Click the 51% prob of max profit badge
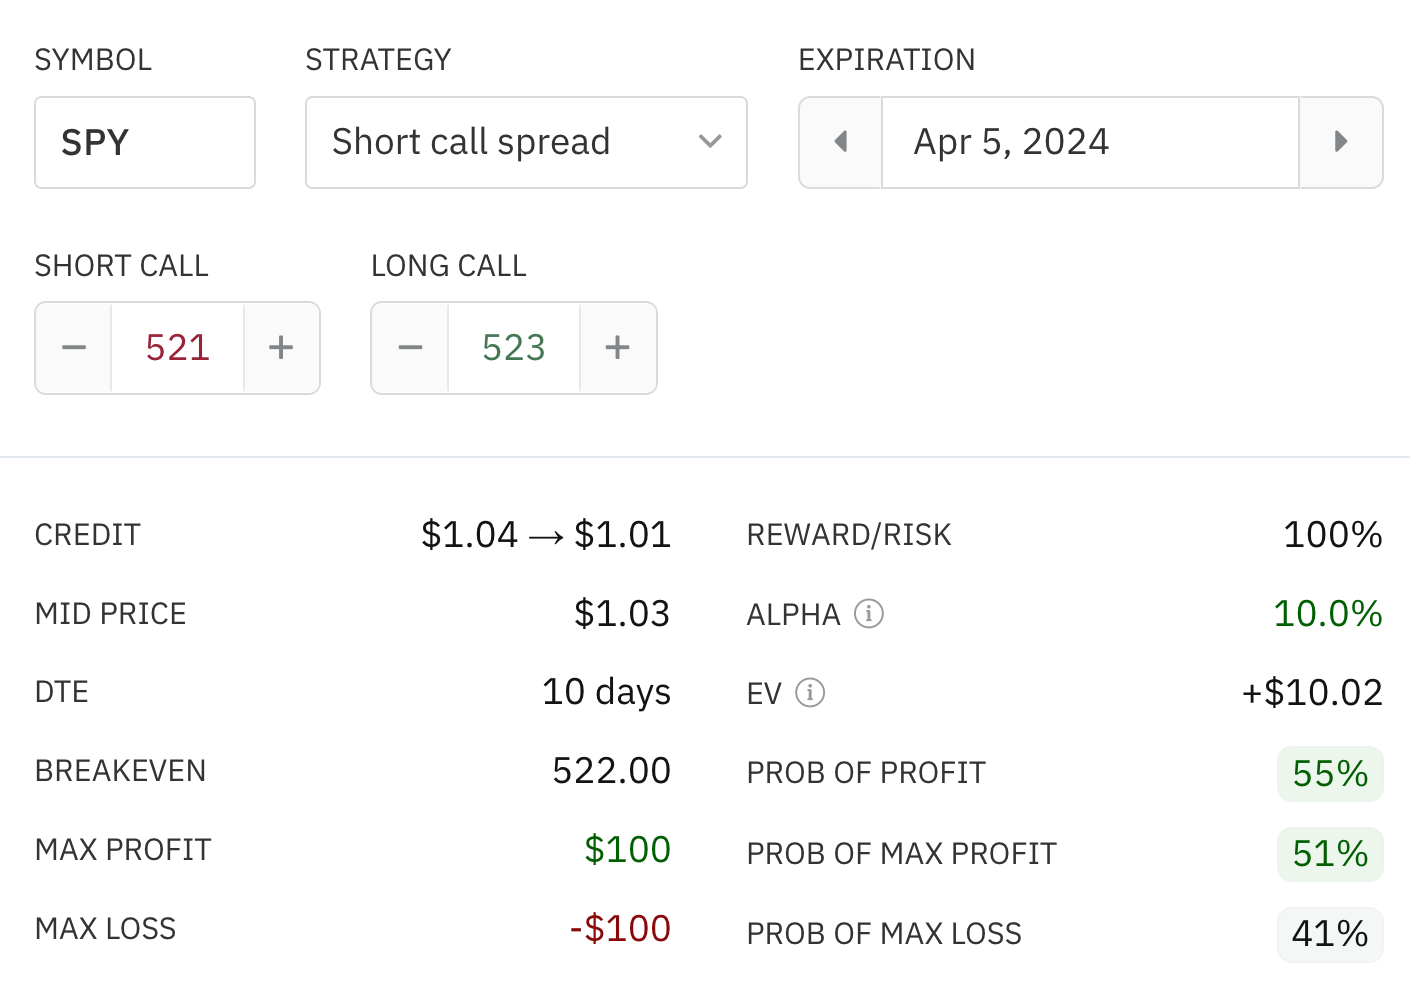The image size is (1410, 988). click(1330, 854)
